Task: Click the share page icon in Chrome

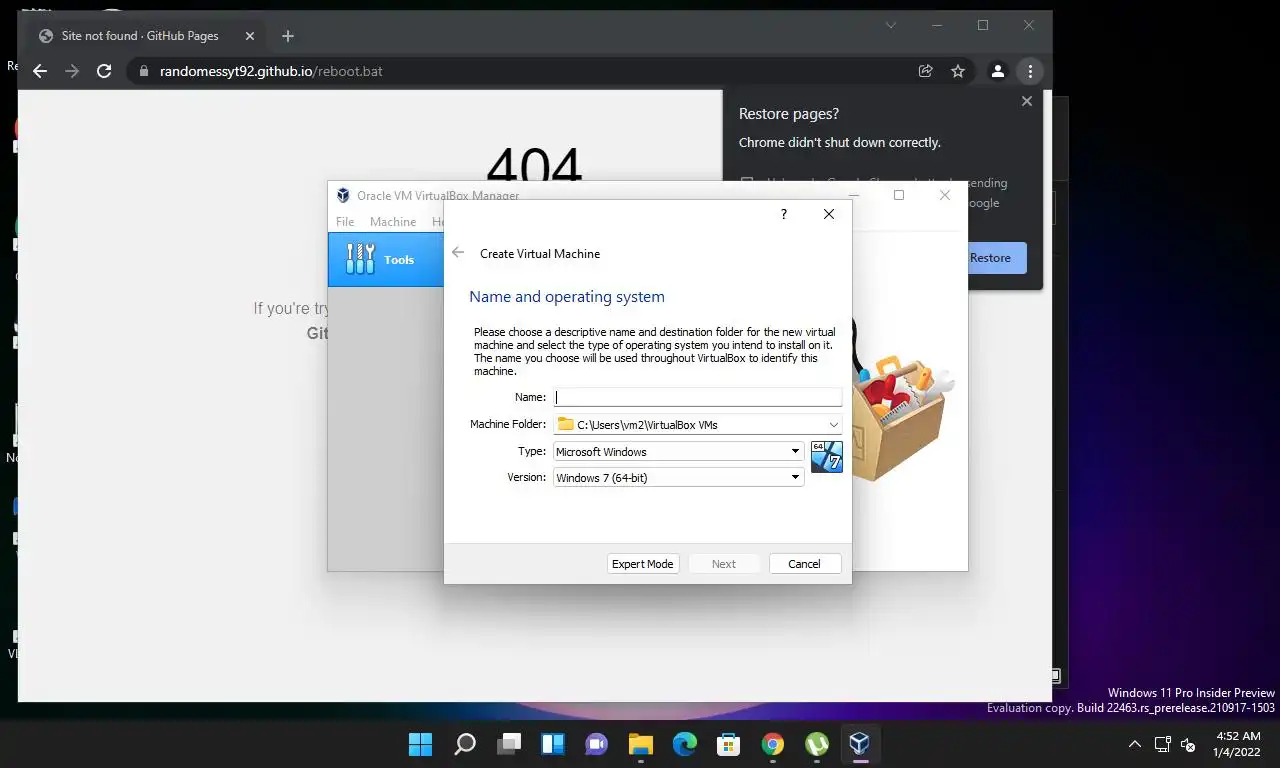Action: point(926,71)
